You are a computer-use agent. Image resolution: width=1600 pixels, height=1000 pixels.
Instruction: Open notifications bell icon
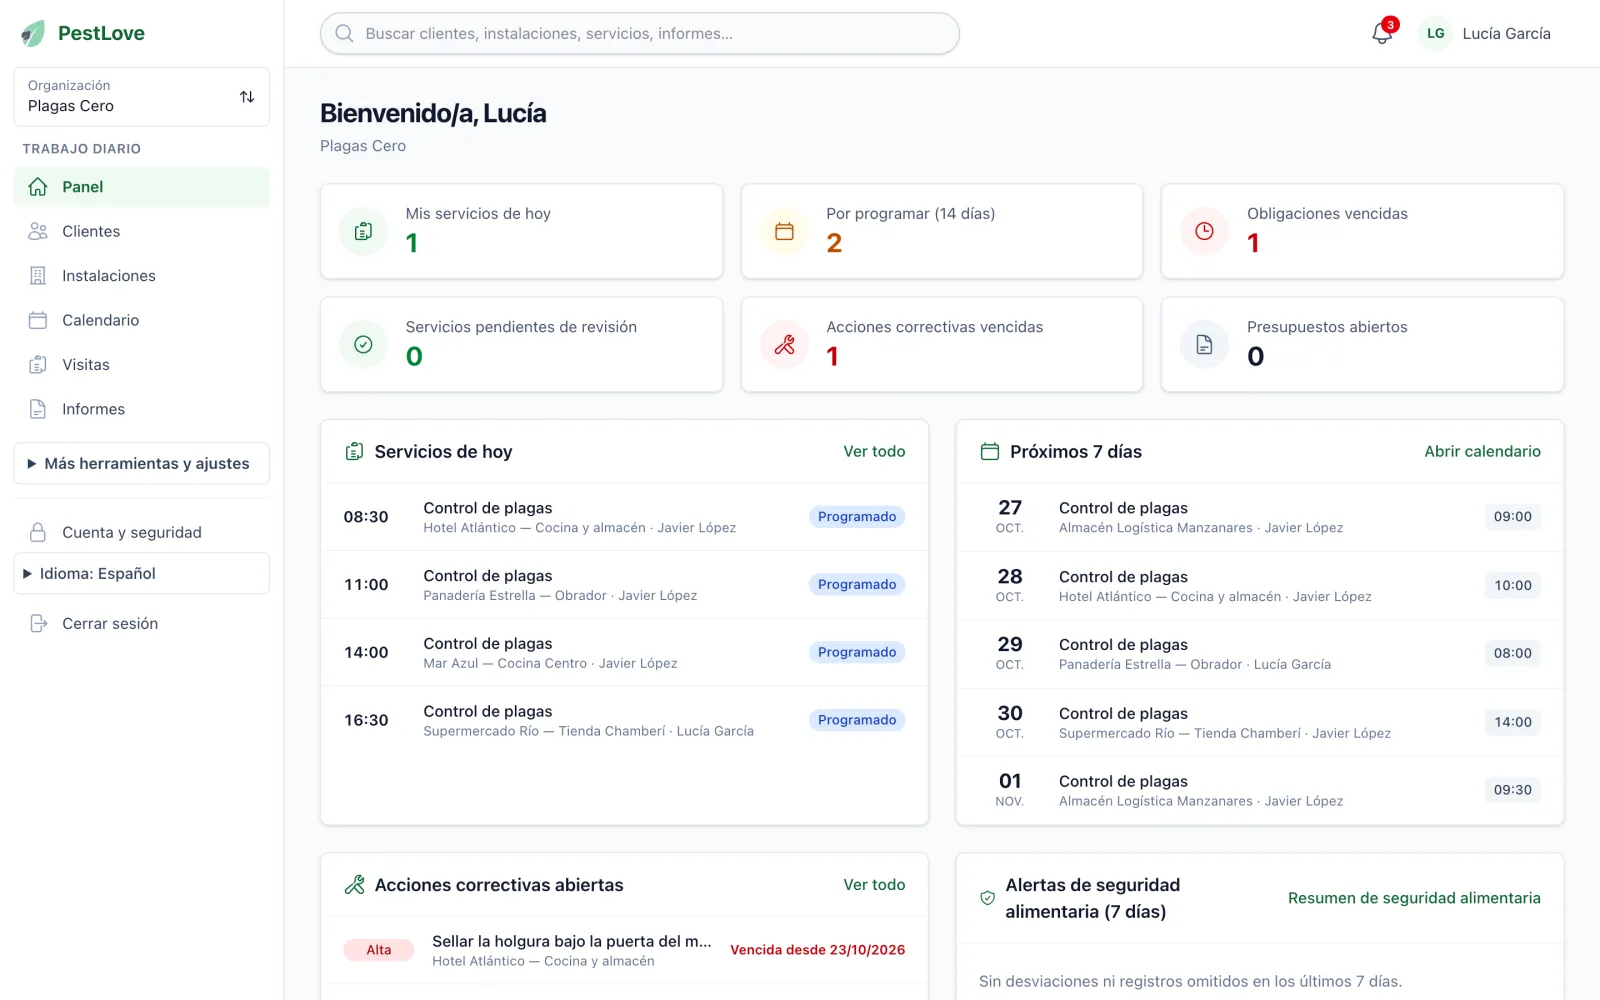click(x=1382, y=33)
